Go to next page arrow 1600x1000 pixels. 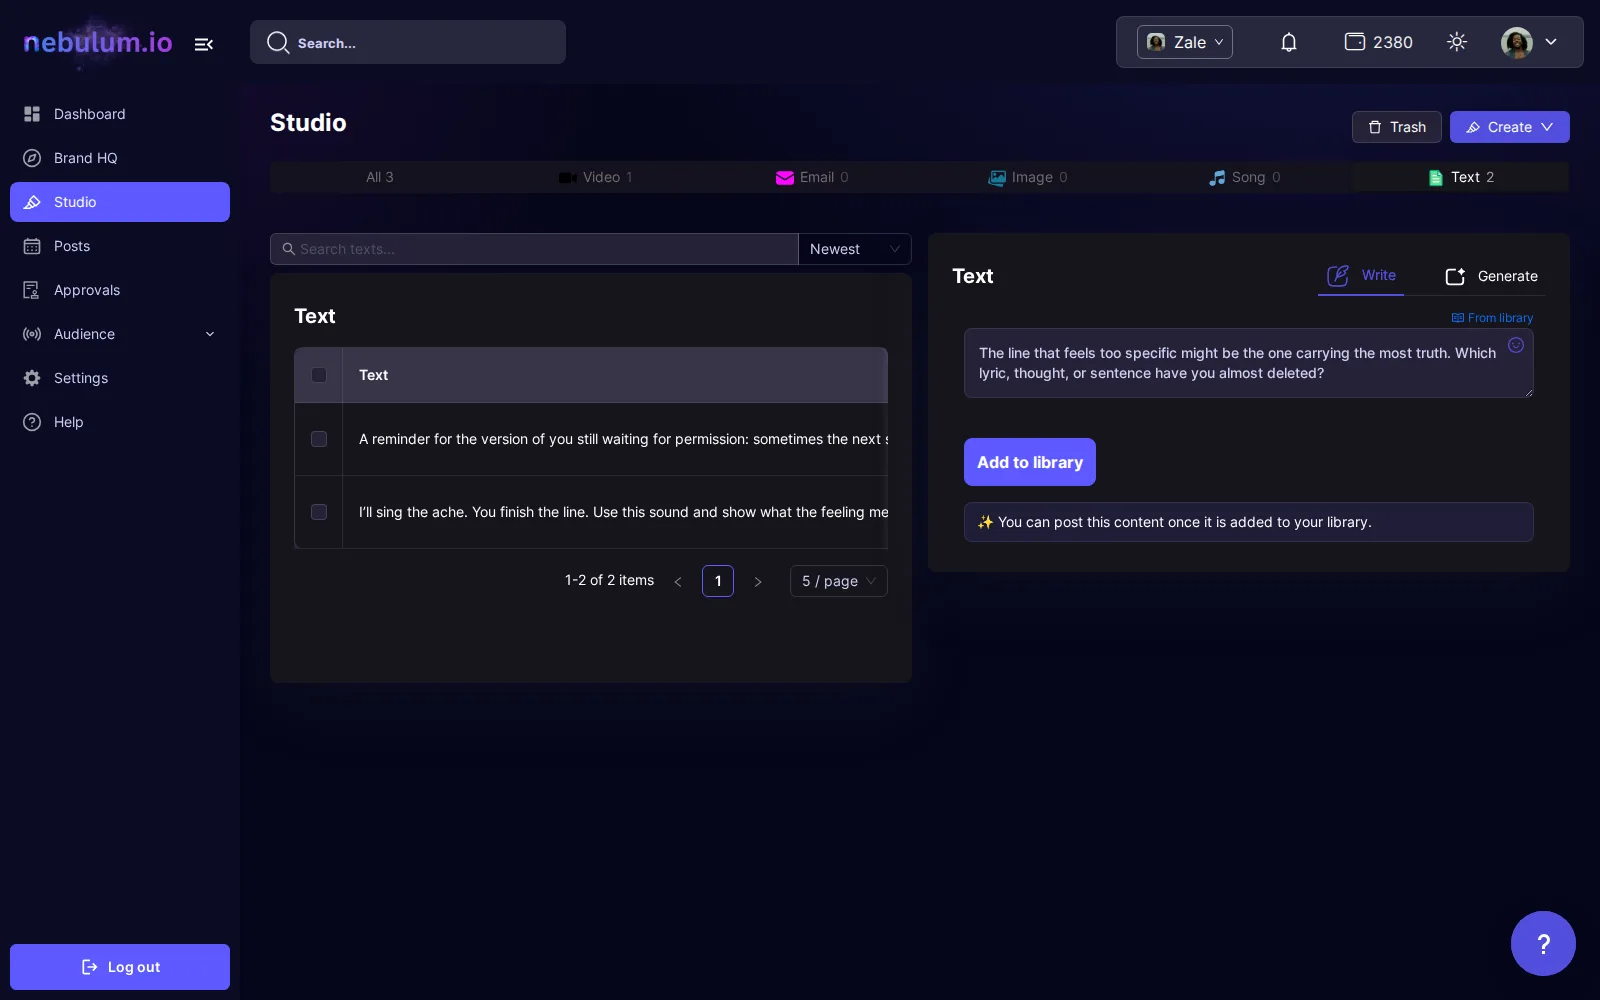point(758,581)
